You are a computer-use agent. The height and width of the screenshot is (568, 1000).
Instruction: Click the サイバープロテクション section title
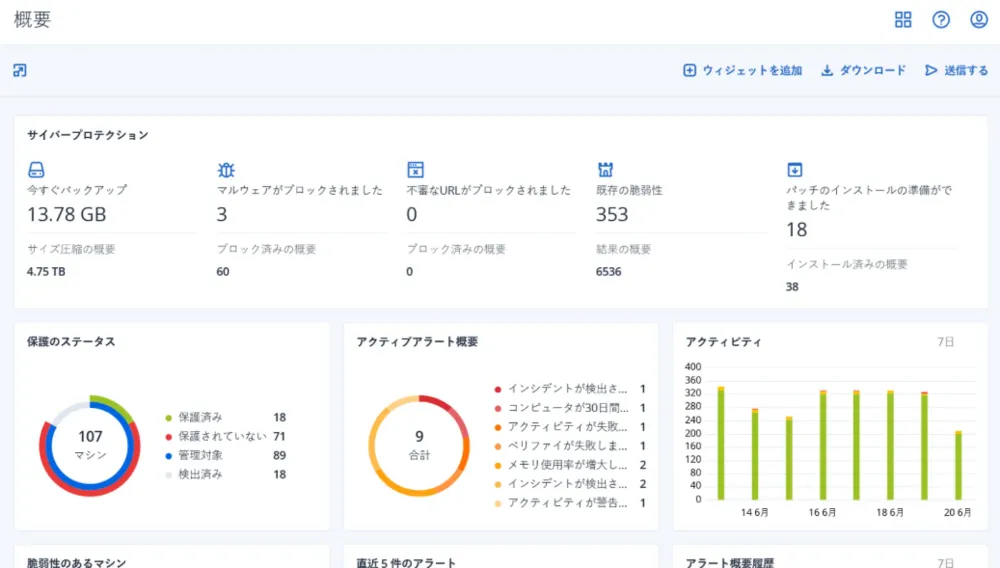pos(87,135)
